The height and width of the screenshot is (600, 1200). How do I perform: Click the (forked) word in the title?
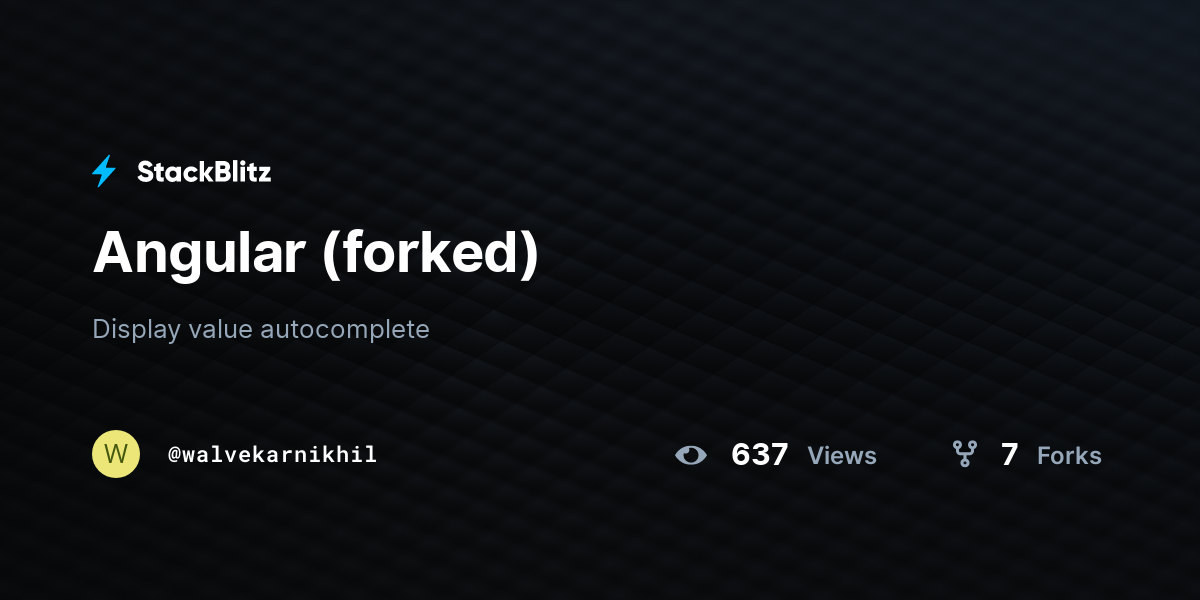tap(431, 254)
